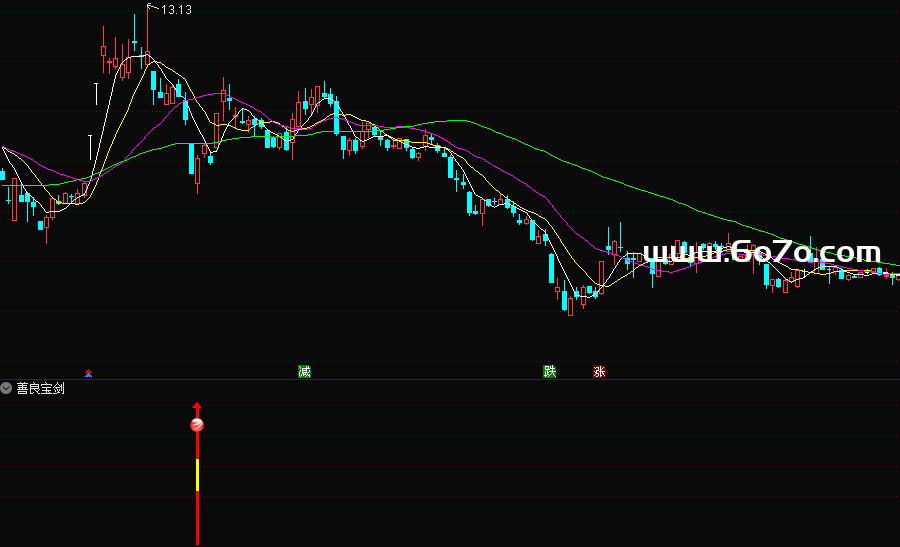This screenshot has height=547, width=900.
Task: Select the yellow segment of signal bar
Action: (197, 475)
